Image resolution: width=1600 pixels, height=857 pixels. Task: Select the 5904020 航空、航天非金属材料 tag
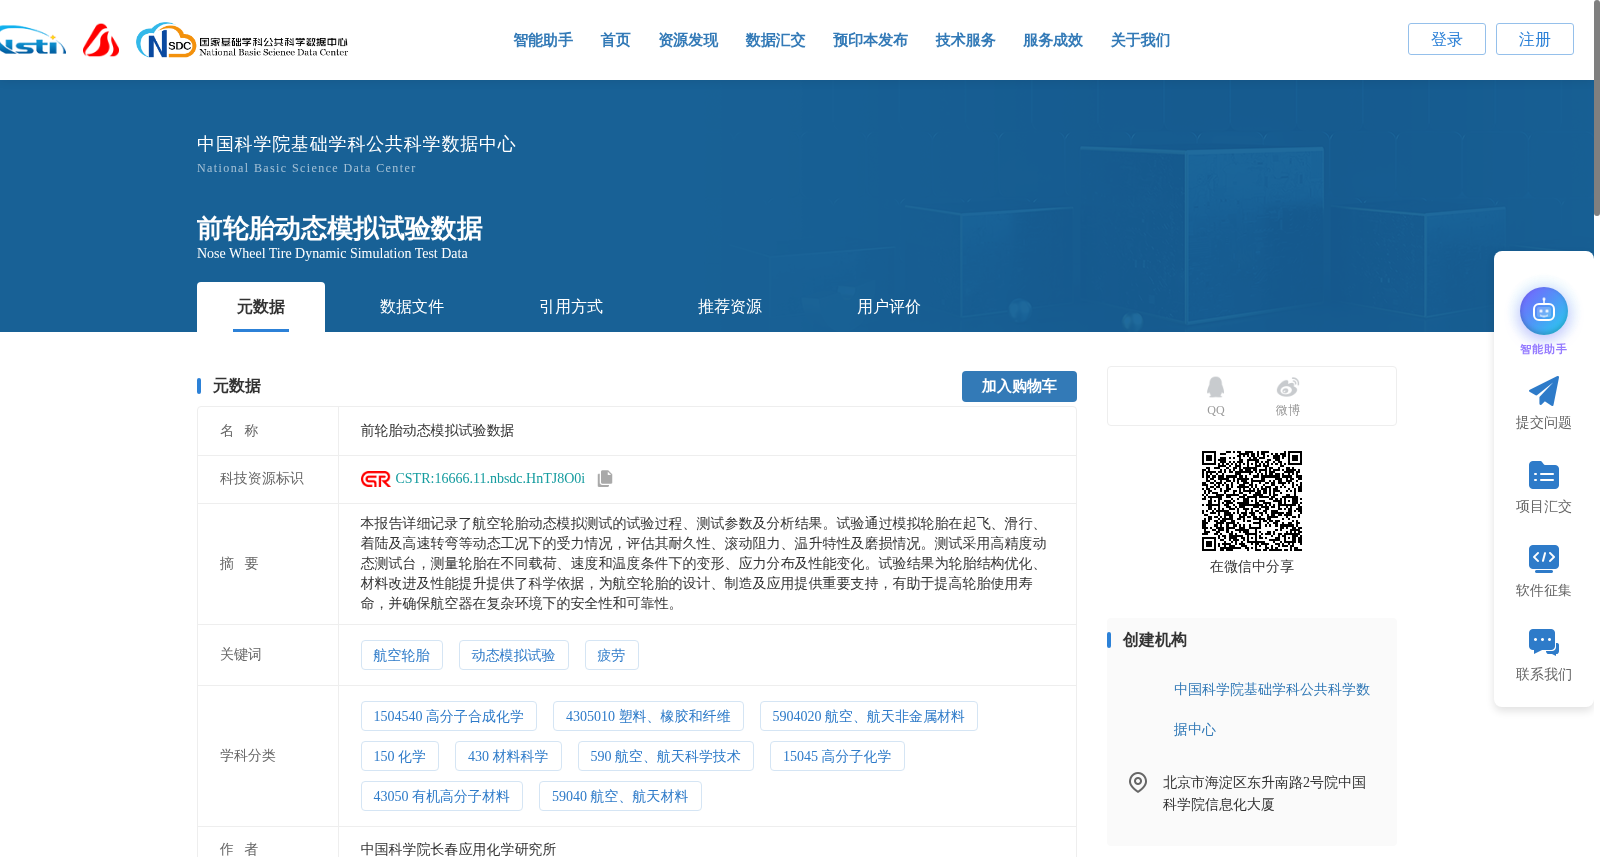[868, 716]
